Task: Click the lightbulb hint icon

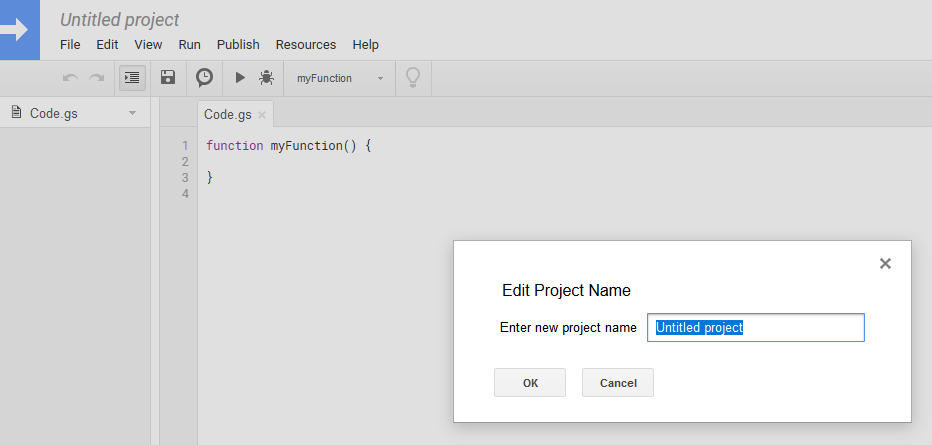Action: [x=412, y=78]
